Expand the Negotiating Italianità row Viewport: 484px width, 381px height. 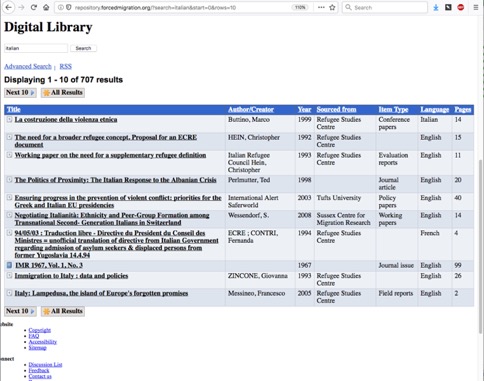point(9,215)
